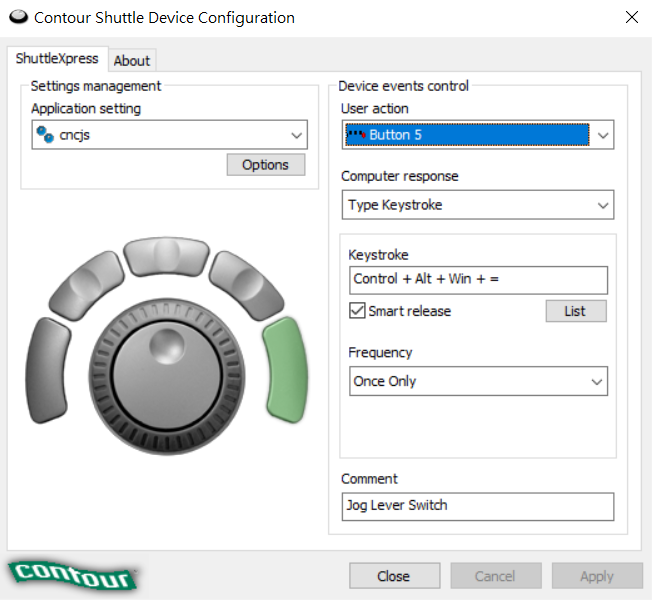Viewport: 652px width, 600px height.
Task: Click the Comment text field
Action: 477,505
